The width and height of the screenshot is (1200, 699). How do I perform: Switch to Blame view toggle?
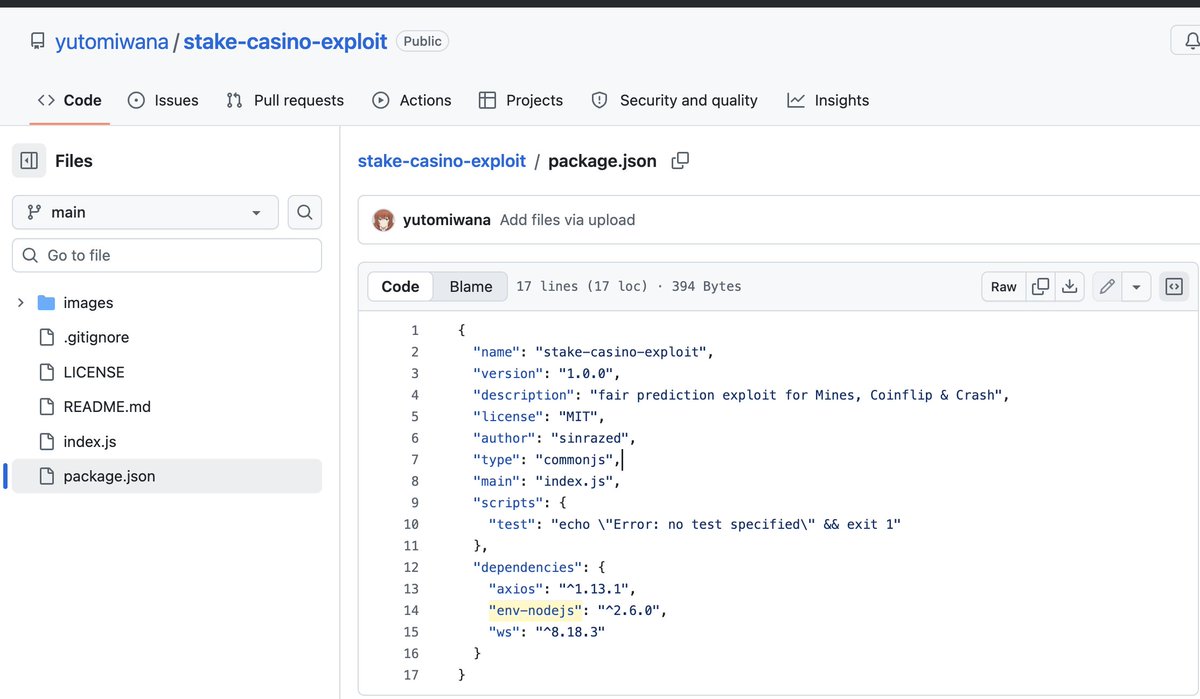[471, 286]
